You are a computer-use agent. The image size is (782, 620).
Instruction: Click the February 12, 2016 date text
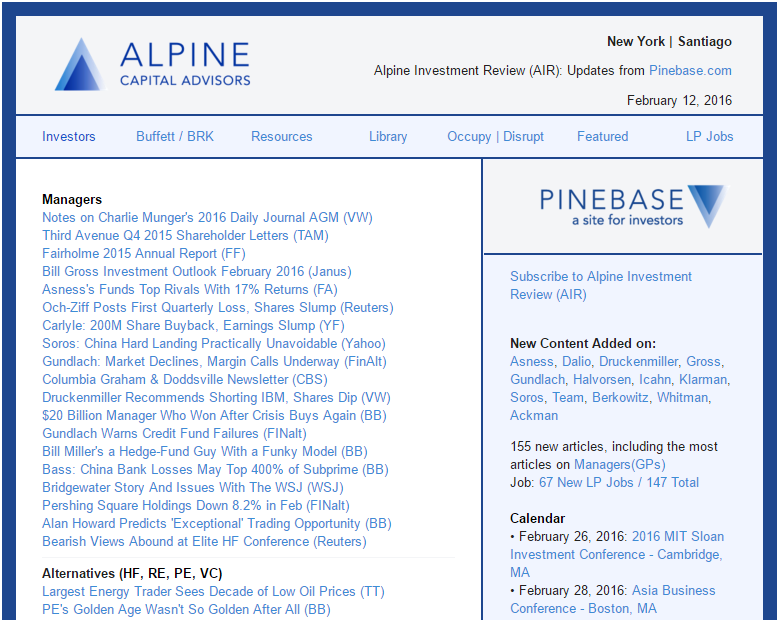(679, 101)
